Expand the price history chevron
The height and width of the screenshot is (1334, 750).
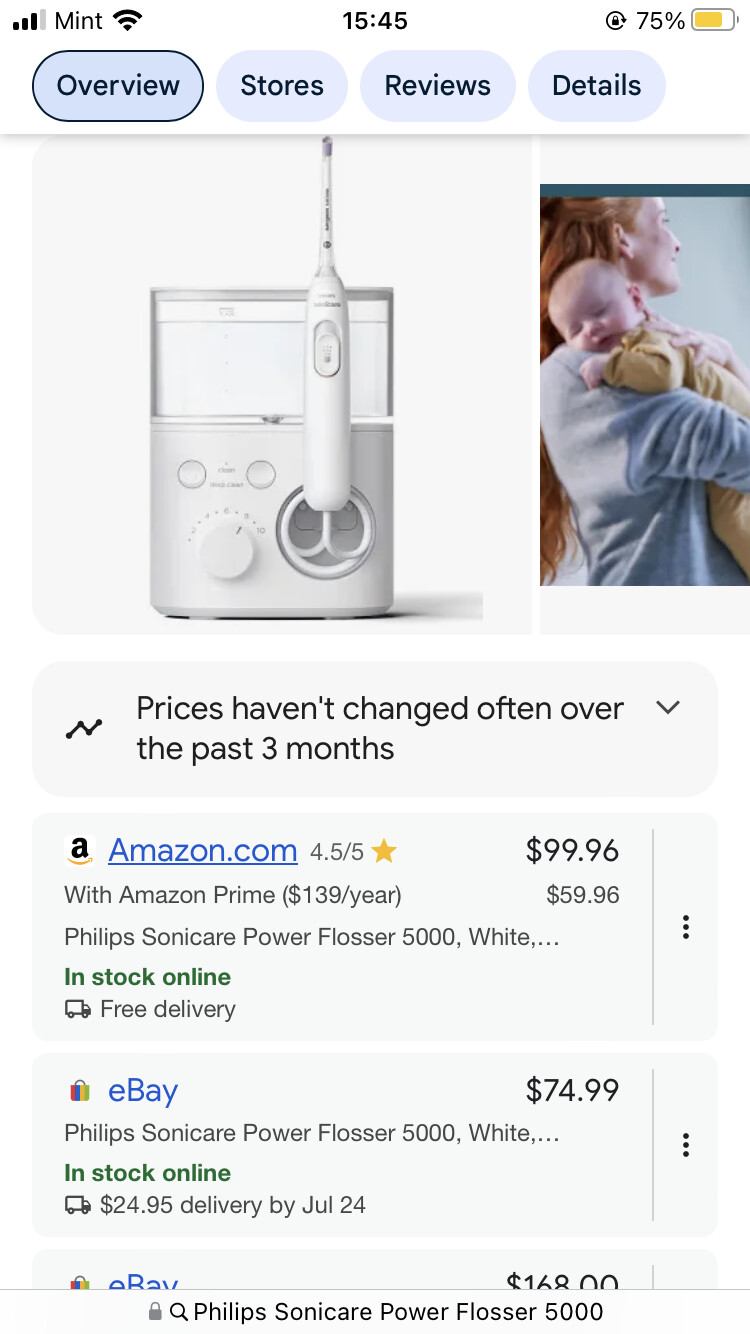point(668,708)
